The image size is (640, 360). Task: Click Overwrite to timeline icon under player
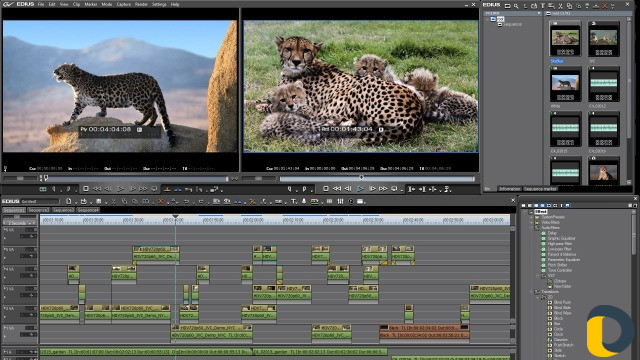pos(178,189)
